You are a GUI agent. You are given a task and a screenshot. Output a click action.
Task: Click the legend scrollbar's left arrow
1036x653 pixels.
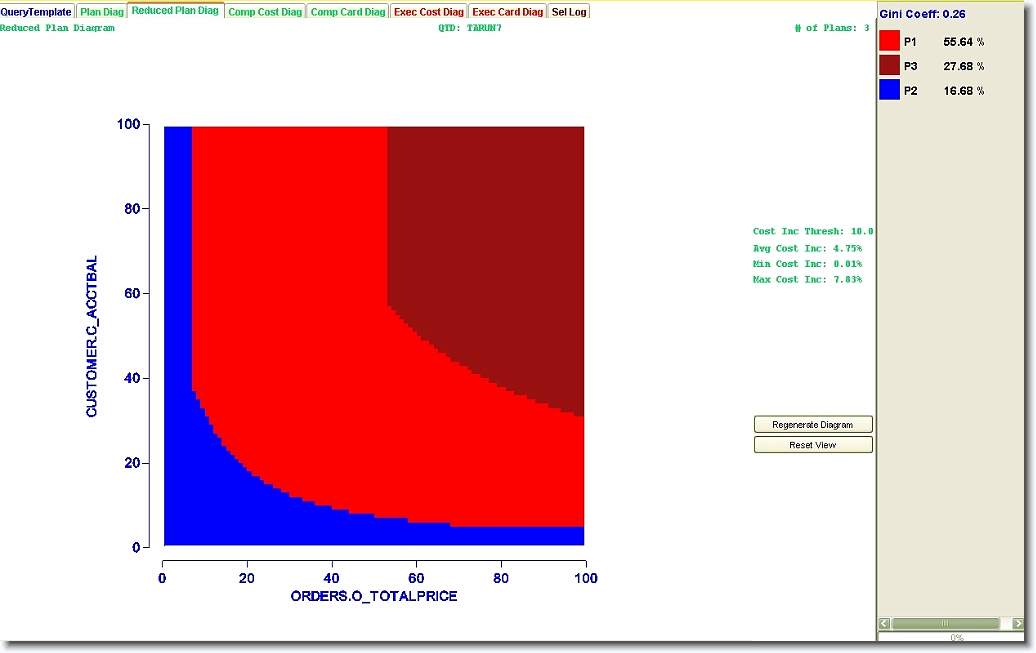[885, 624]
